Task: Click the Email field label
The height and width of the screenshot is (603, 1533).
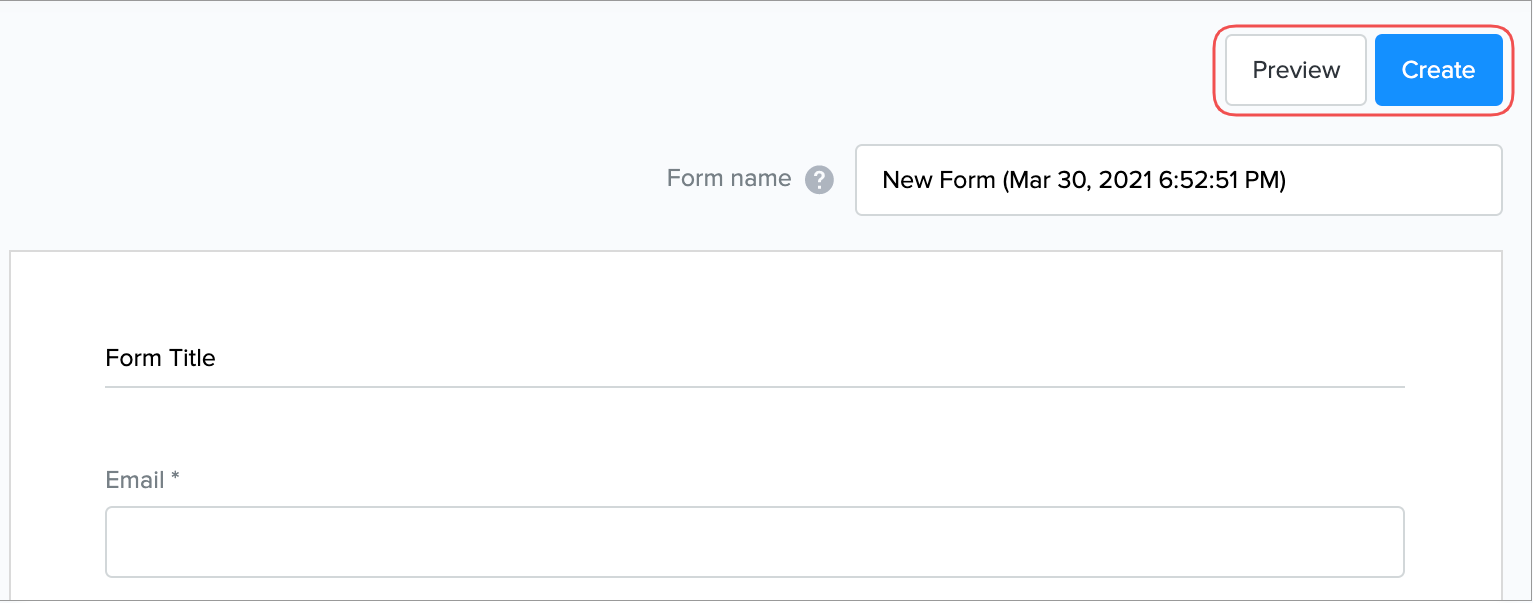Action: 135,480
